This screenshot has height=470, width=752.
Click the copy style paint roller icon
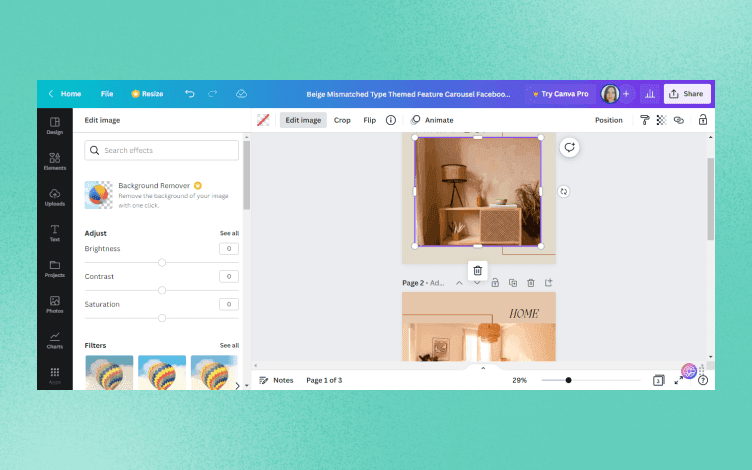tap(645, 120)
